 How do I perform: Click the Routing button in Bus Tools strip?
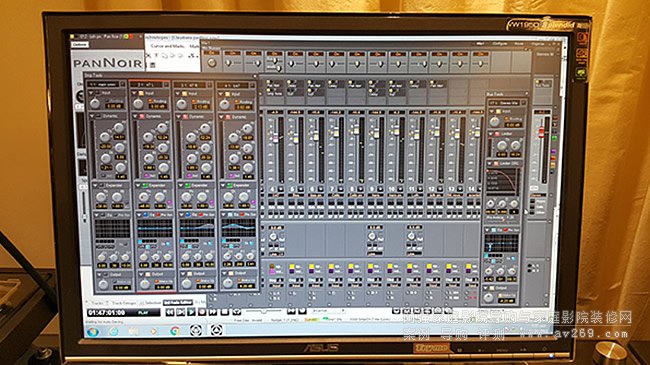513,119
